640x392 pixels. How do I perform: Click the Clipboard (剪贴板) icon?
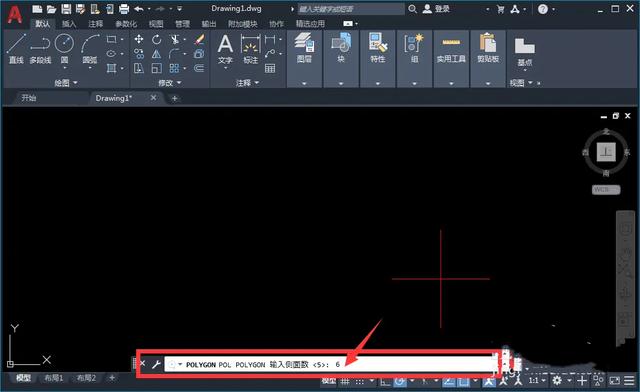pyautogui.click(x=488, y=48)
